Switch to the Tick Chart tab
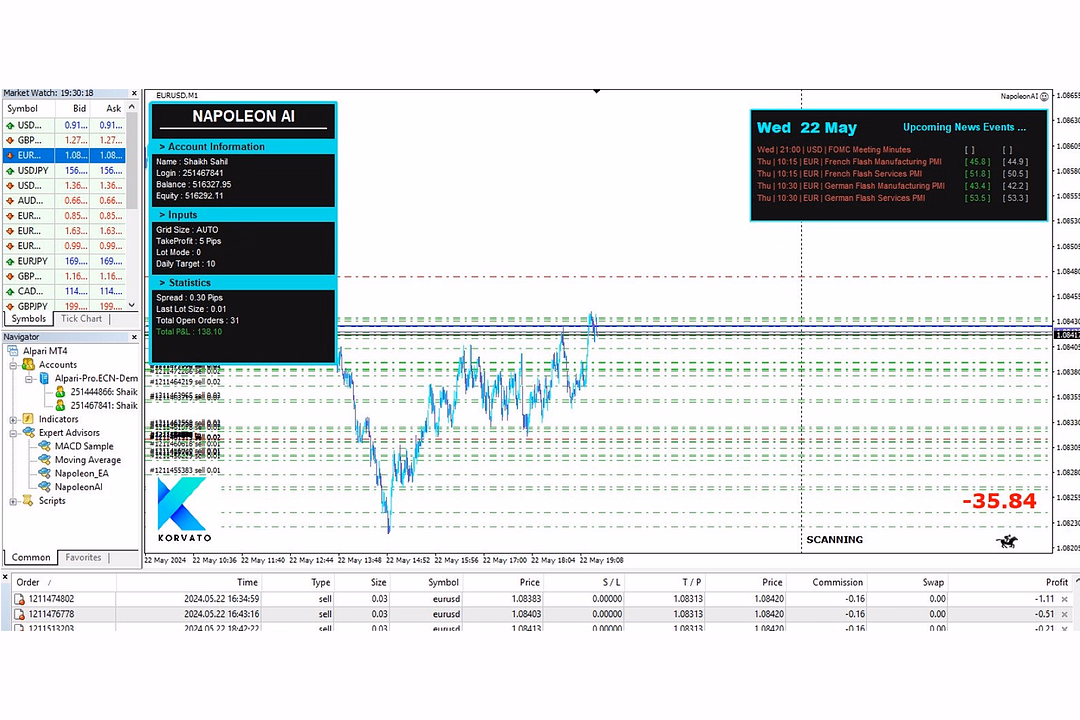Viewport: 1080px width, 720px height. pyautogui.click(x=81, y=318)
